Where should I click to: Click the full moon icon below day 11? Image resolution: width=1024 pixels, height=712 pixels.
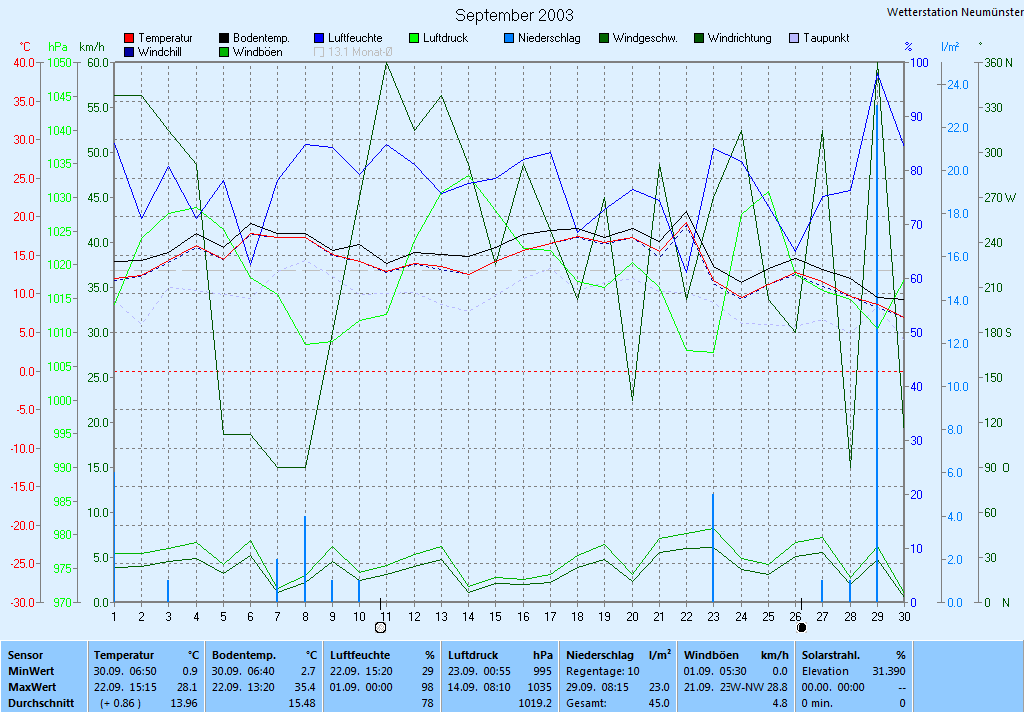pyautogui.click(x=381, y=628)
